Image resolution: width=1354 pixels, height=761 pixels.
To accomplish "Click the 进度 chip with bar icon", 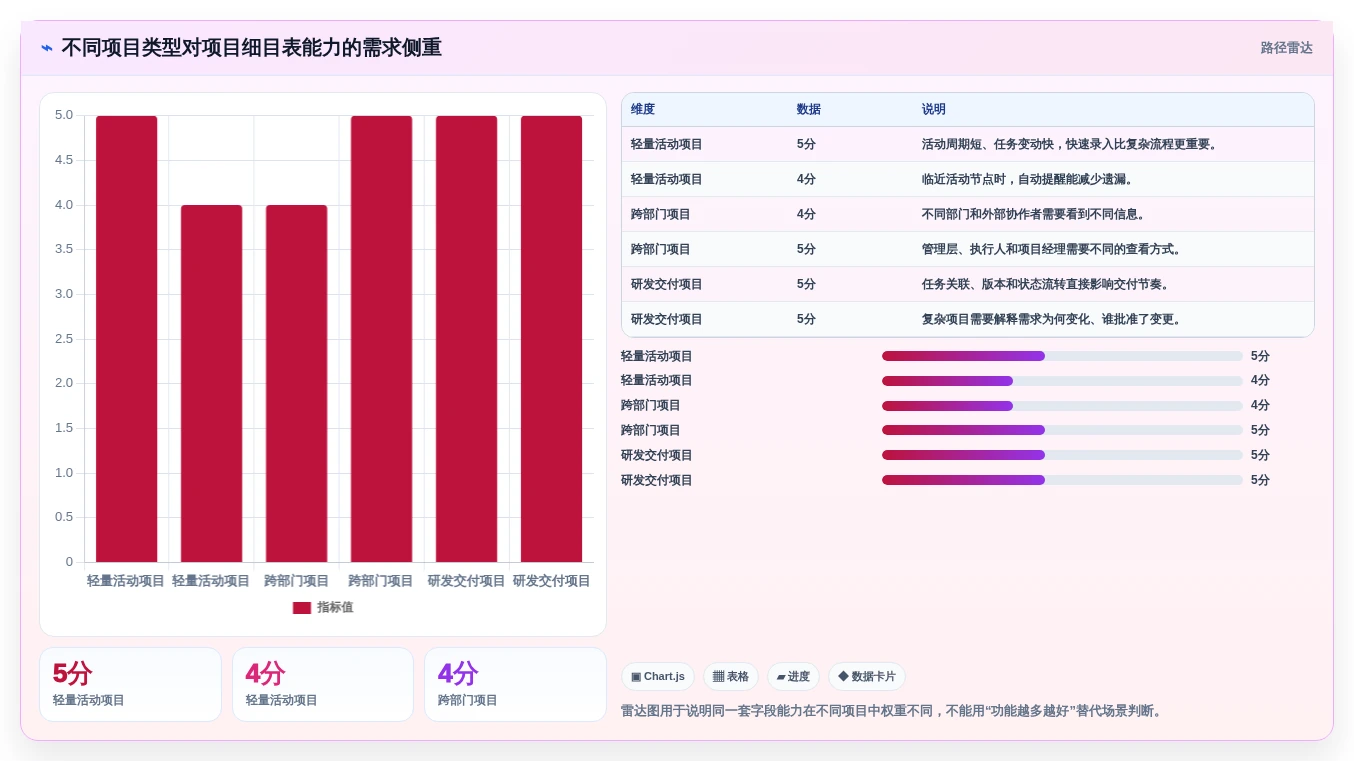I will tap(793, 677).
